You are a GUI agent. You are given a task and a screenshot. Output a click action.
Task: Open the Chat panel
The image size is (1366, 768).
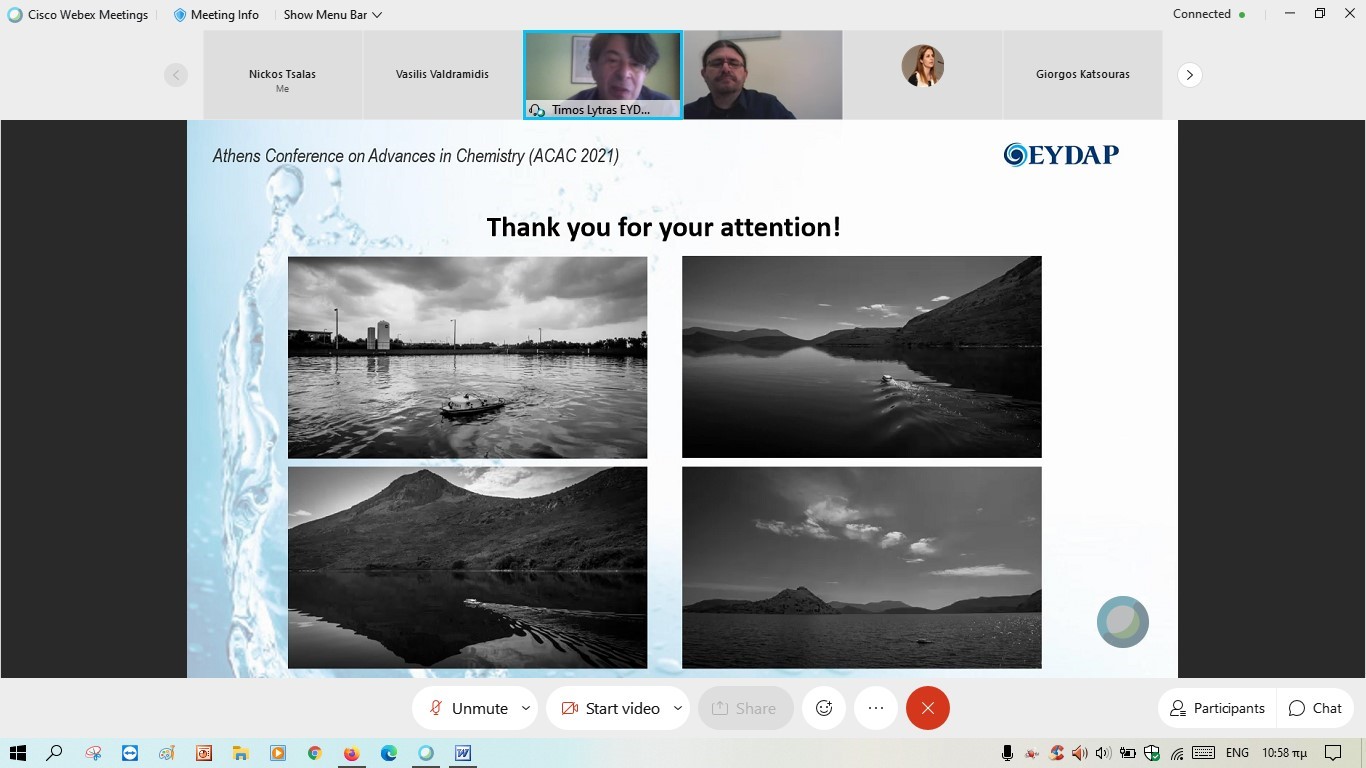click(1315, 708)
